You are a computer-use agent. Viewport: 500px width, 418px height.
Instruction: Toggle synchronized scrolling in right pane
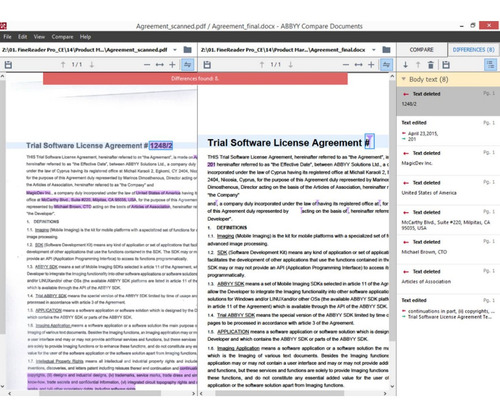click(386, 65)
